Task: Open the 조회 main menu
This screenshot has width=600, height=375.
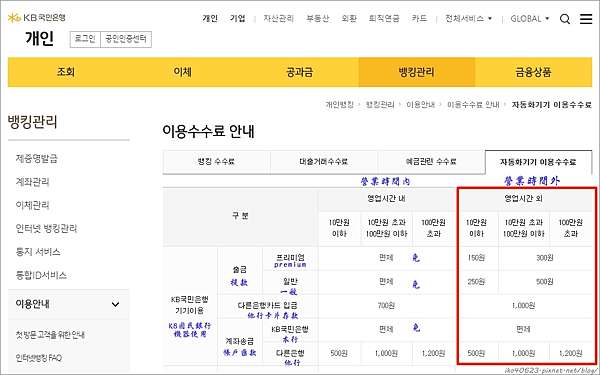Action: 66,72
